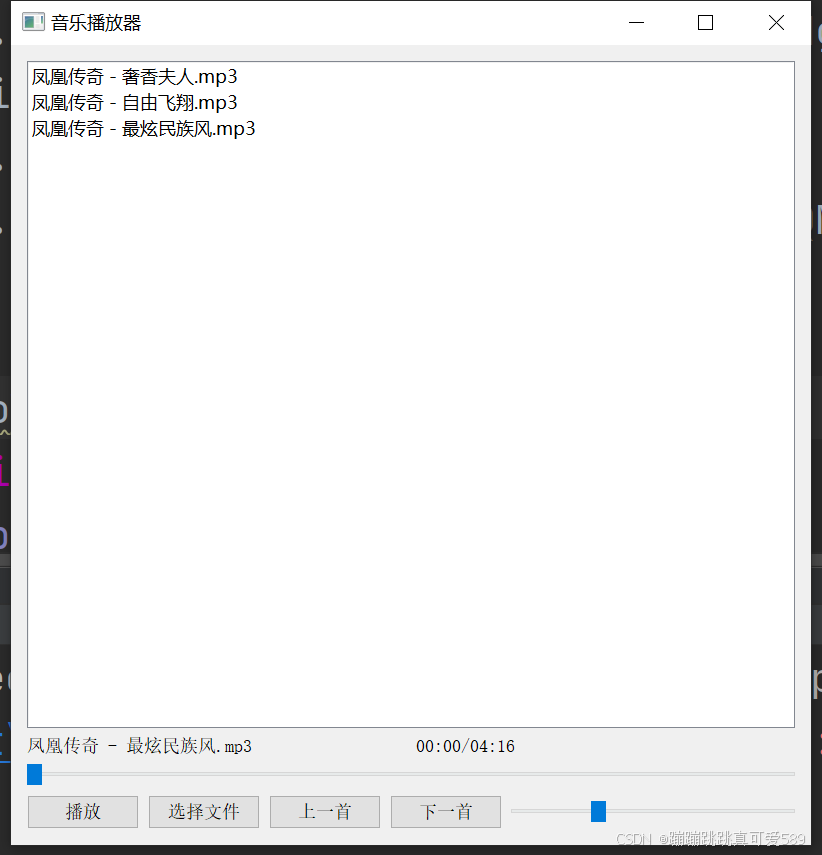
Task: Close the 音乐播放器 window
Action: [x=776, y=22]
